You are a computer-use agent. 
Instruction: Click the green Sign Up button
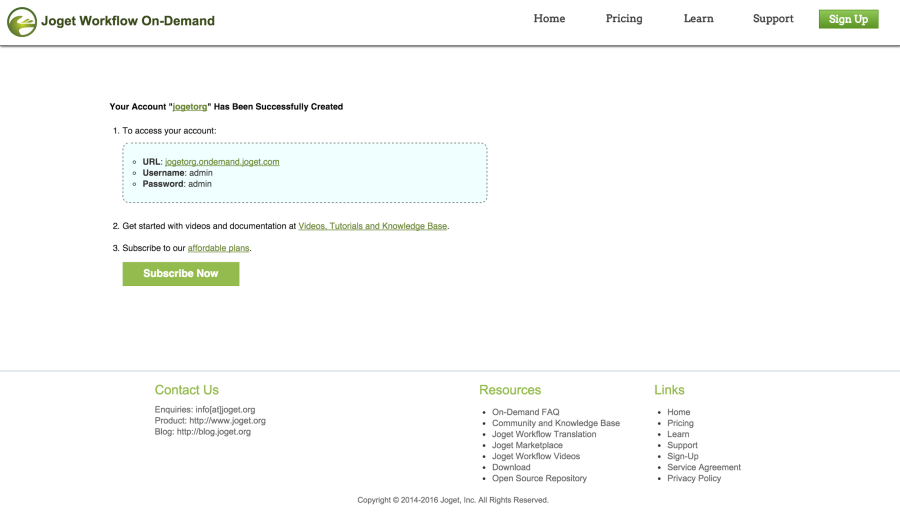[x=848, y=19]
